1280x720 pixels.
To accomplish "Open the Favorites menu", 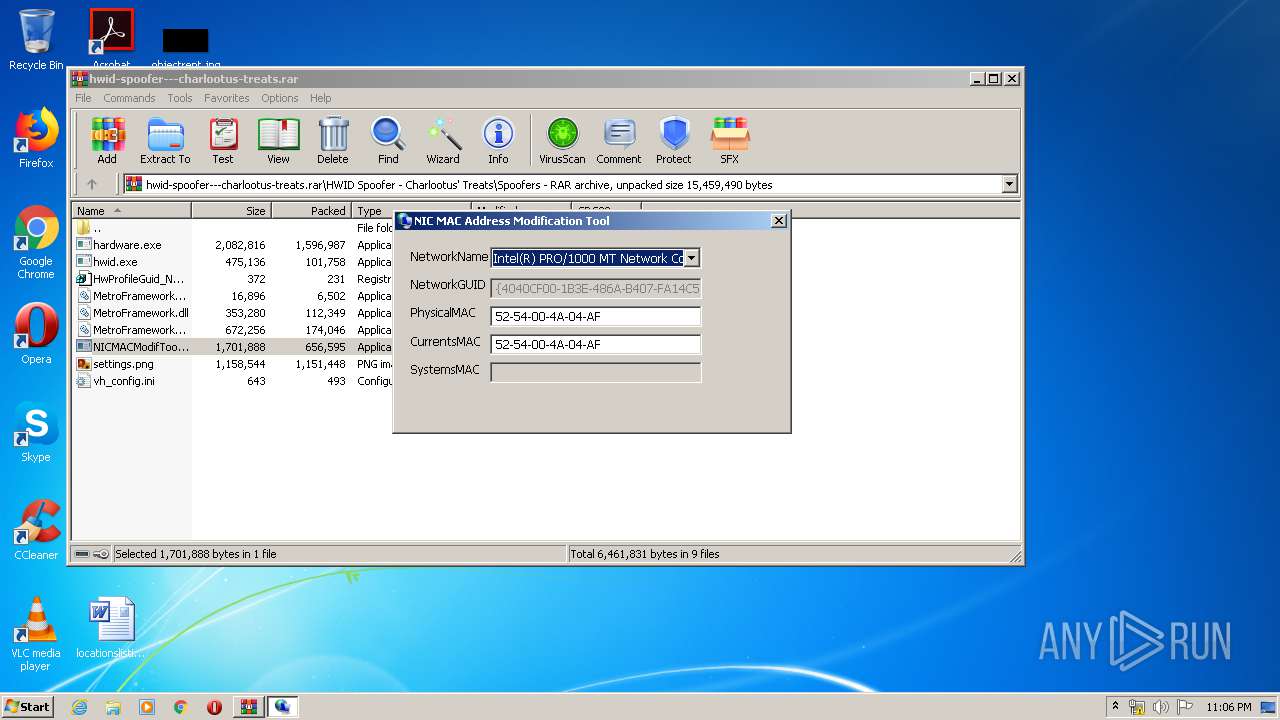I will point(227,98).
